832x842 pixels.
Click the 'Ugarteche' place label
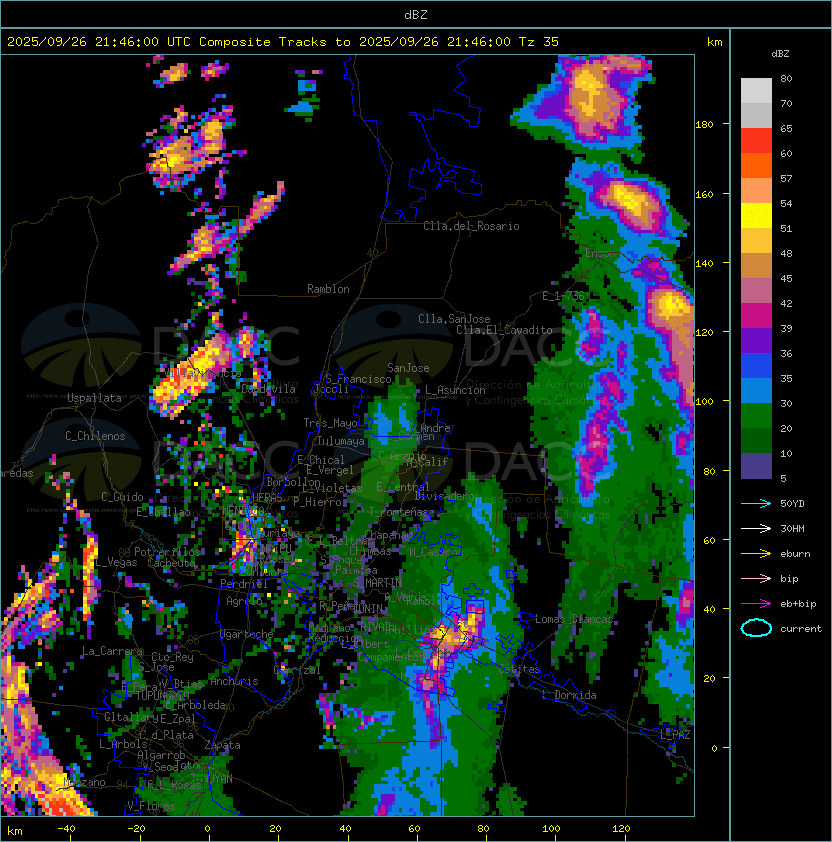click(247, 634)
